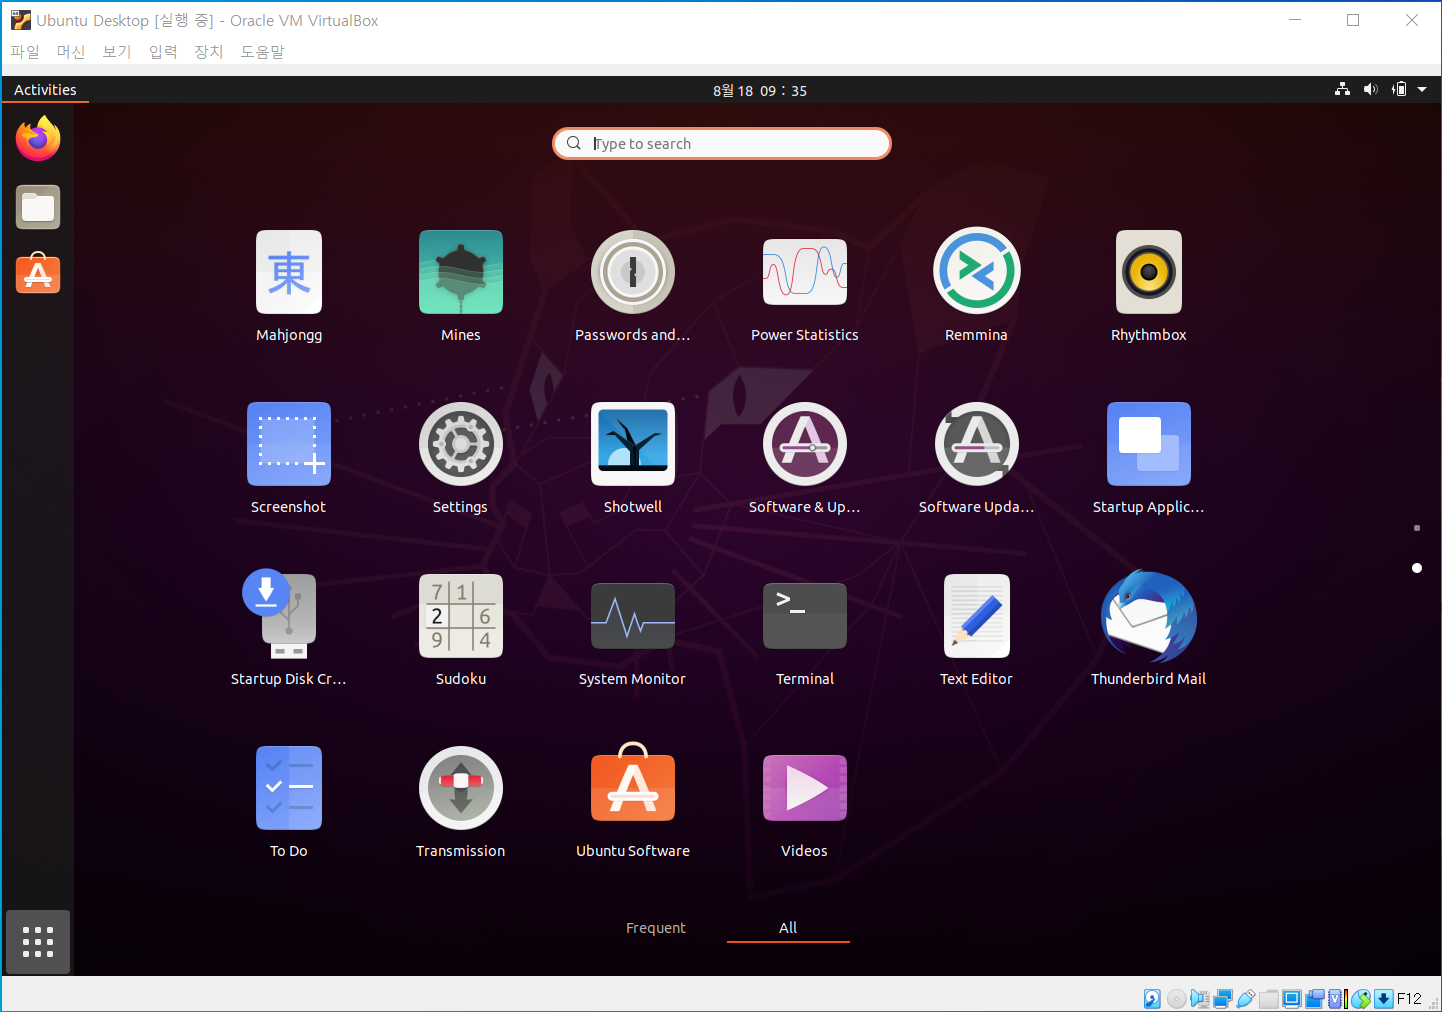The height and width of the screenshot is (1012, 1442).
Task: Click the F12 host key indicator
Action: pyautogui.click(x=1409, y=998)
